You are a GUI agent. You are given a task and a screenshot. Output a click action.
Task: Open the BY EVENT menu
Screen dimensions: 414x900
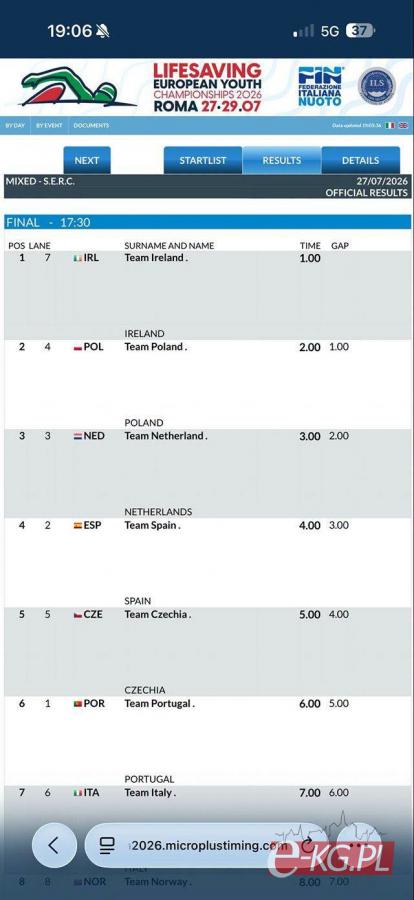[49, 126]
